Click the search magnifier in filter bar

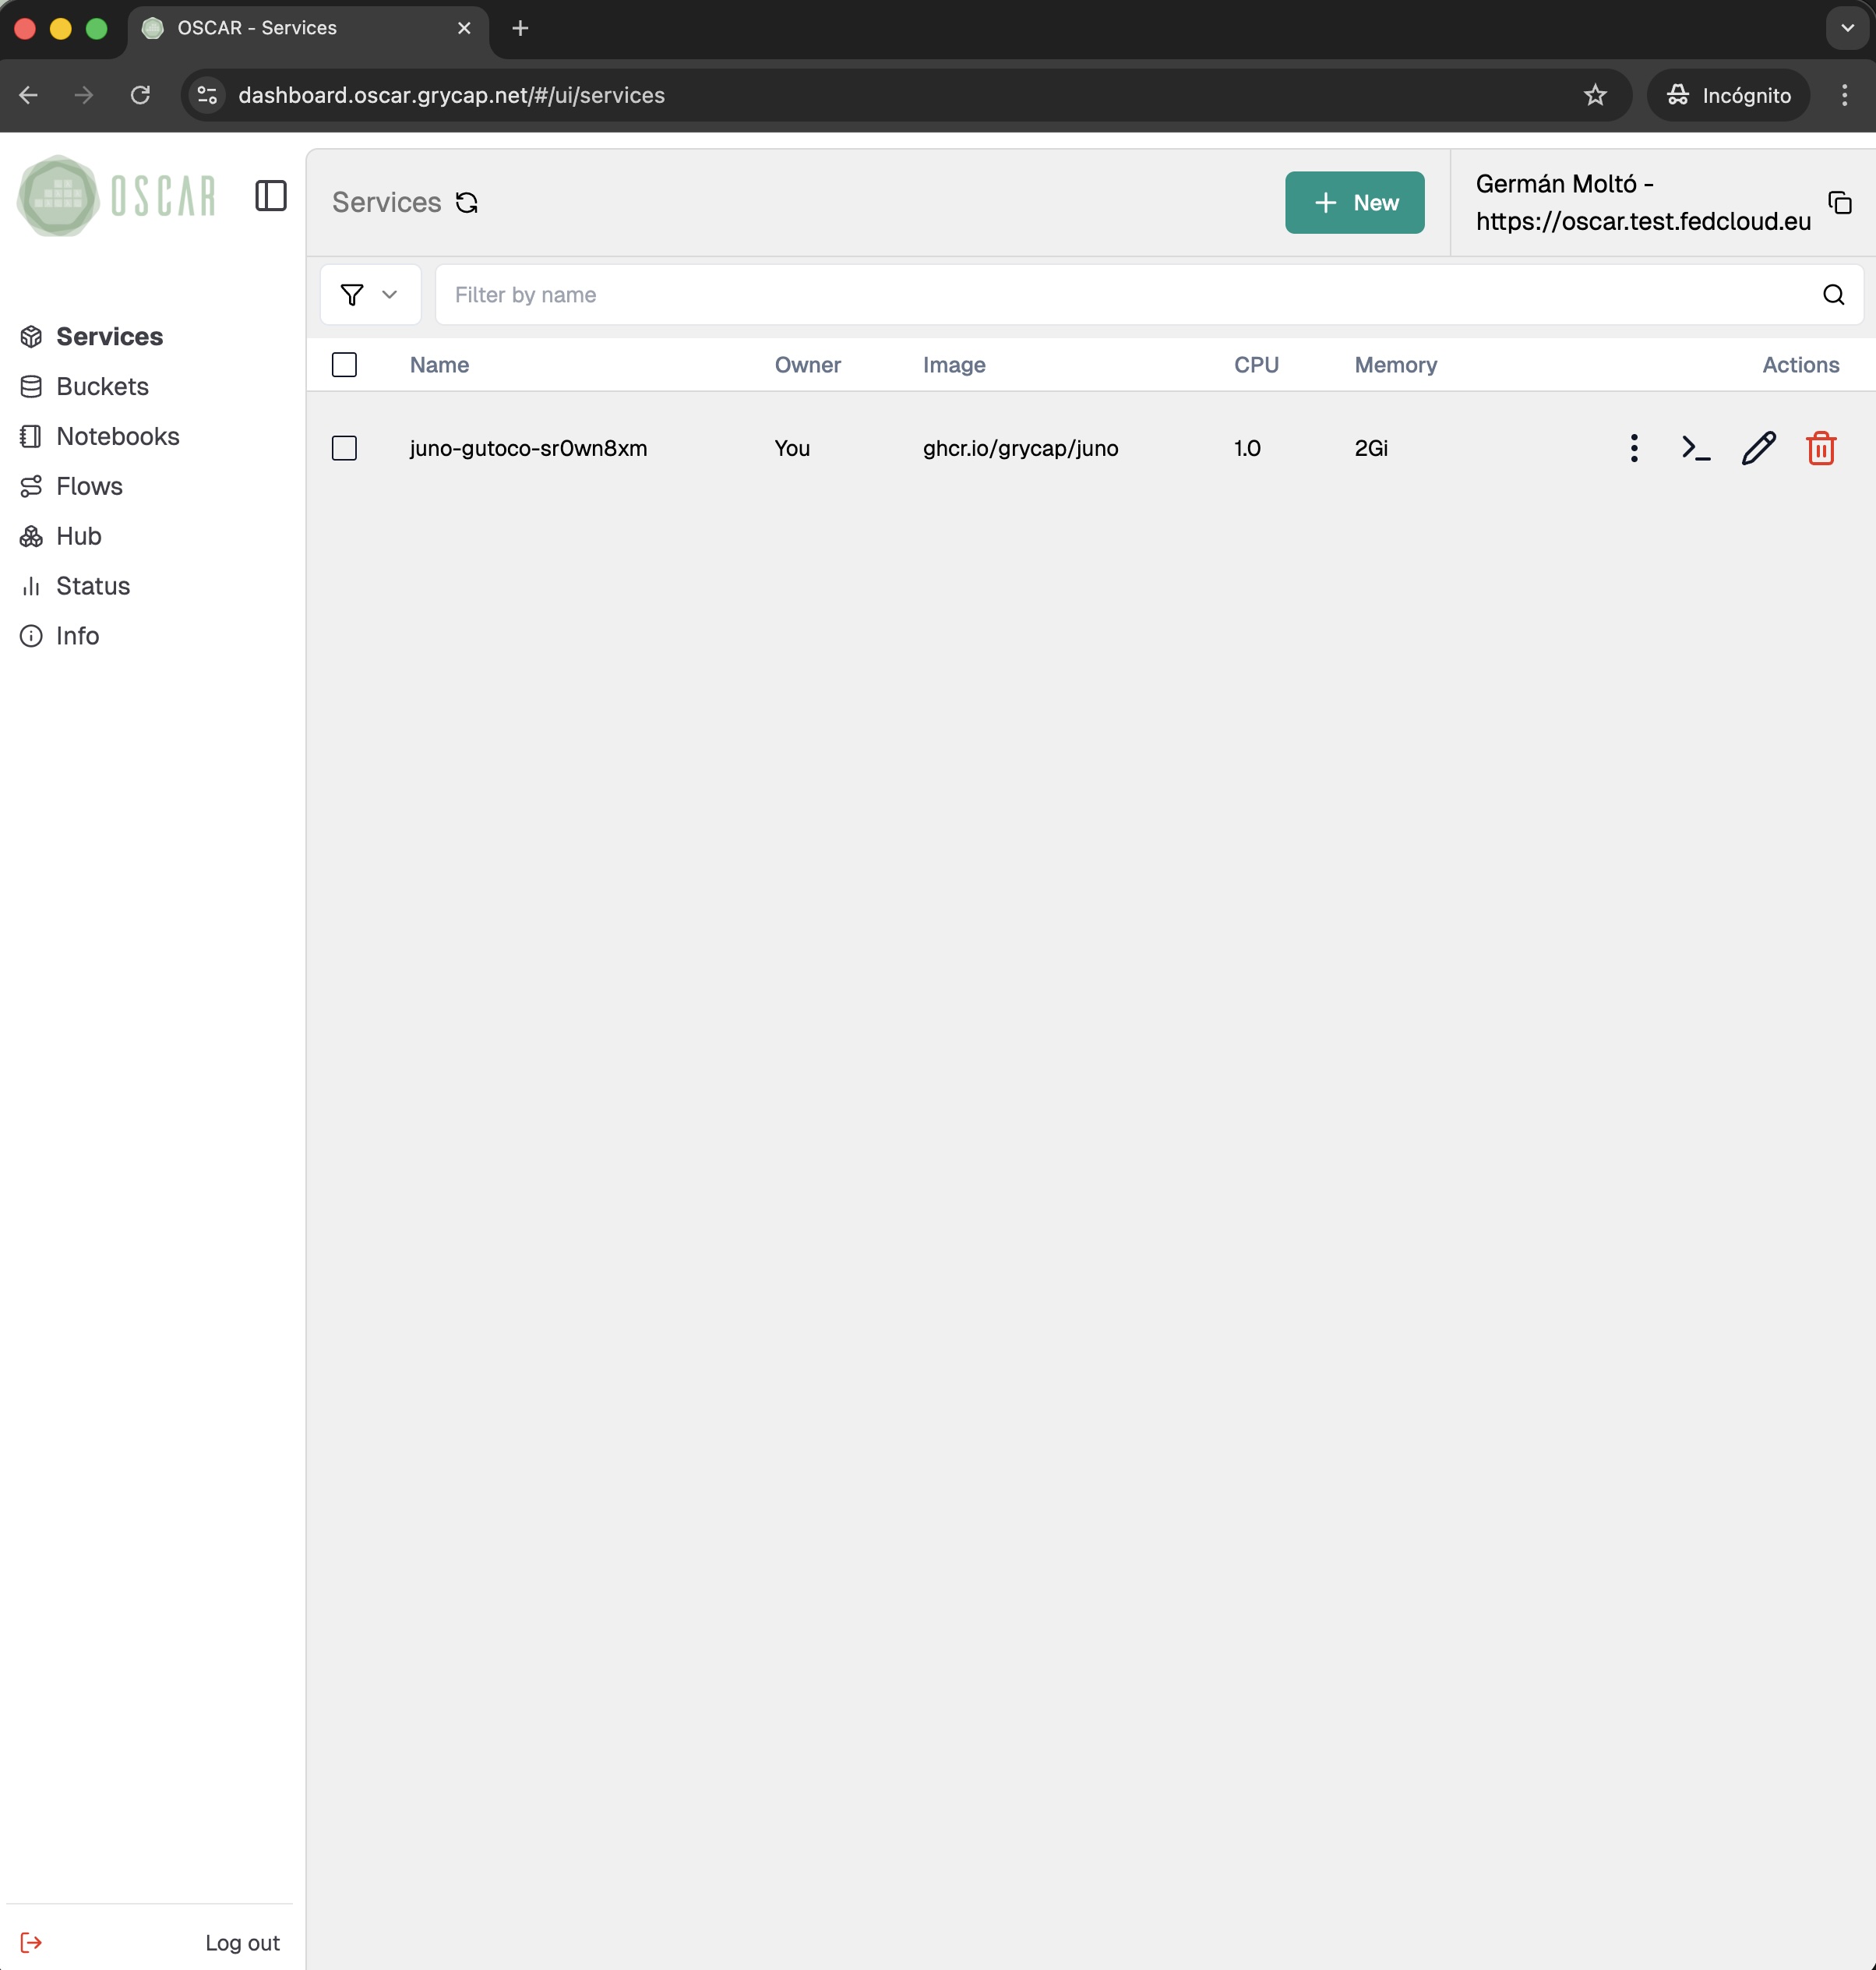1832,294
